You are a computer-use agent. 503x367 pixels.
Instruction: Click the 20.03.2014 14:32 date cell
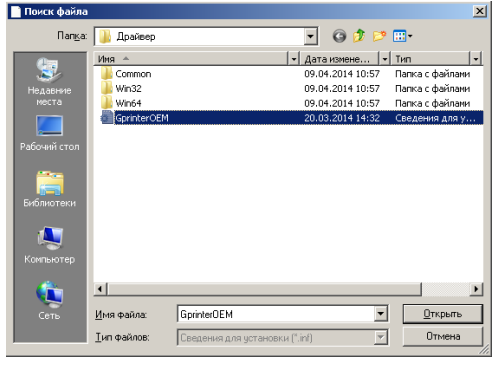(x=342, y=118)
